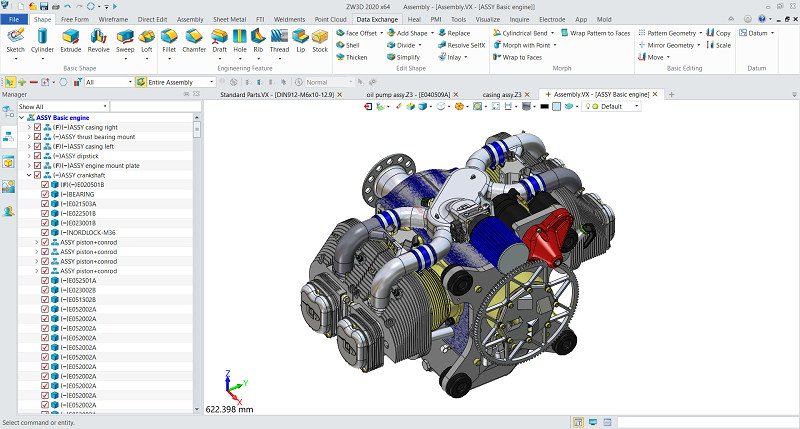Collapse the ASSY crankshaft tree node
This screenshot has width=800, height=429.
click(x=29, y=175)
